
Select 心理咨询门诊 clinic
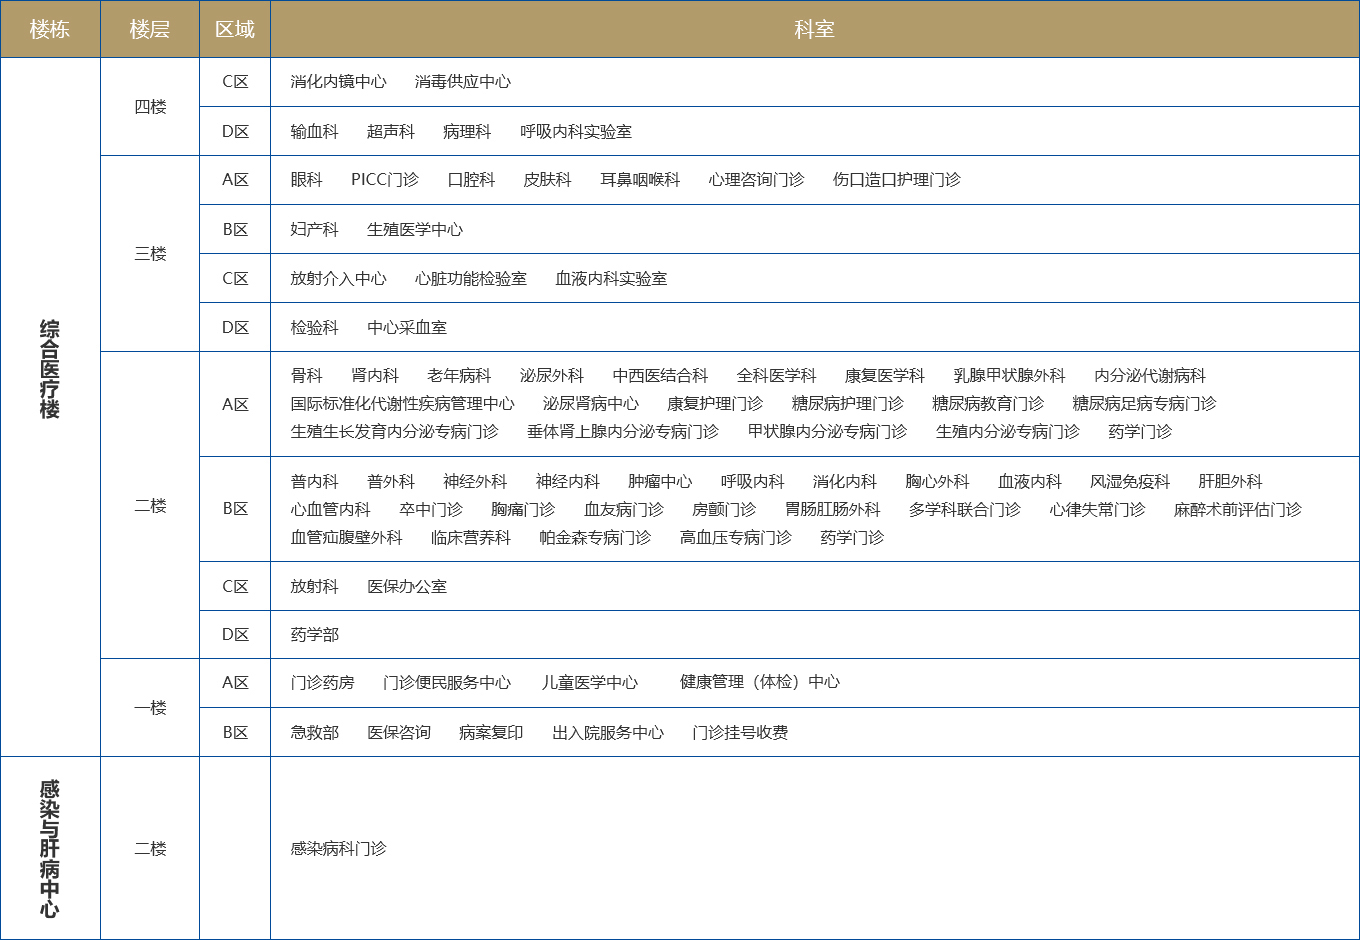point(756,180)
